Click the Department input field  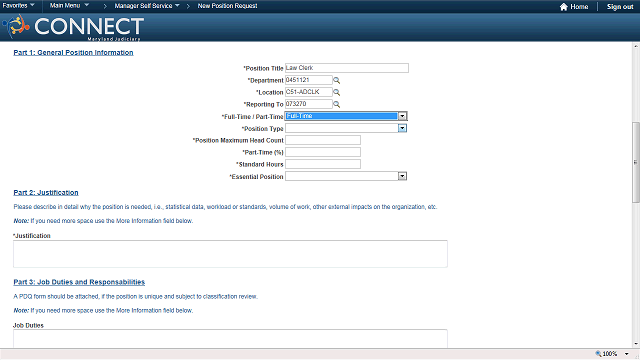pyautogui.click(x=309, y=80)
